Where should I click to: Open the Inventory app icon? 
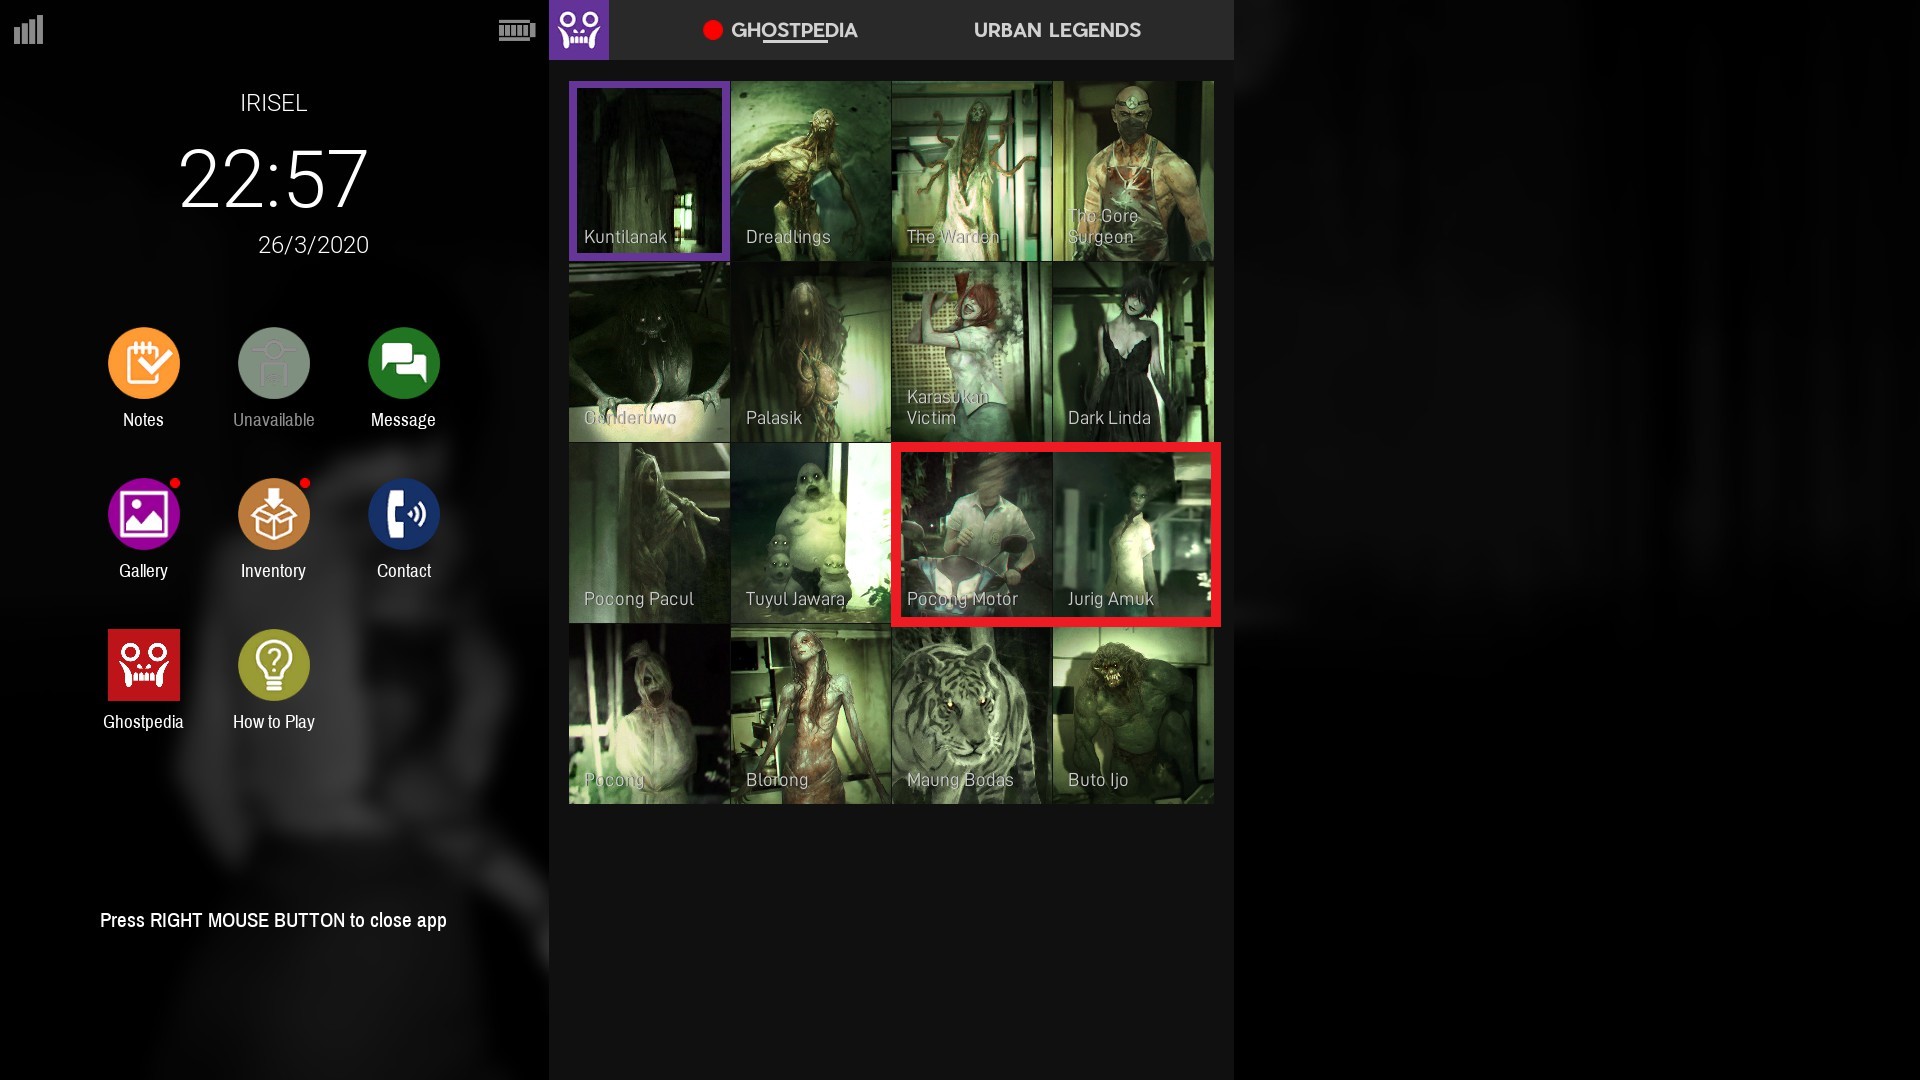273,514
